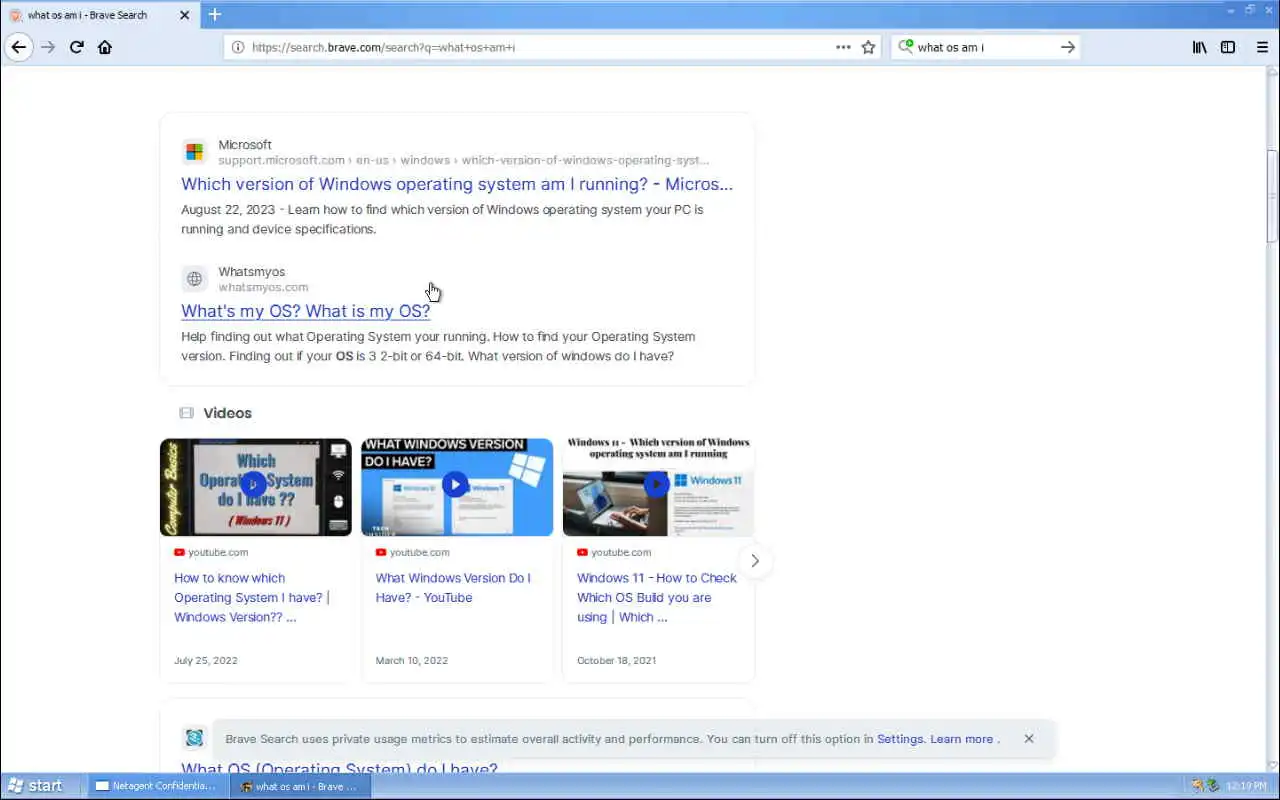Click the 'March 10, 2022' video date

tap(412, 661)
